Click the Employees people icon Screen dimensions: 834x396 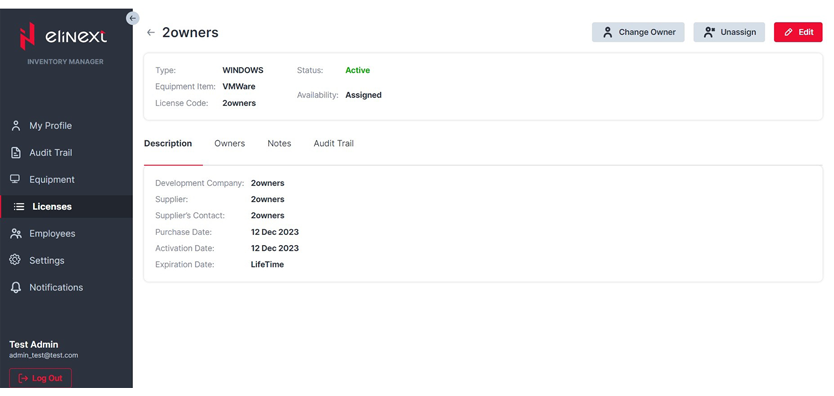16,233
